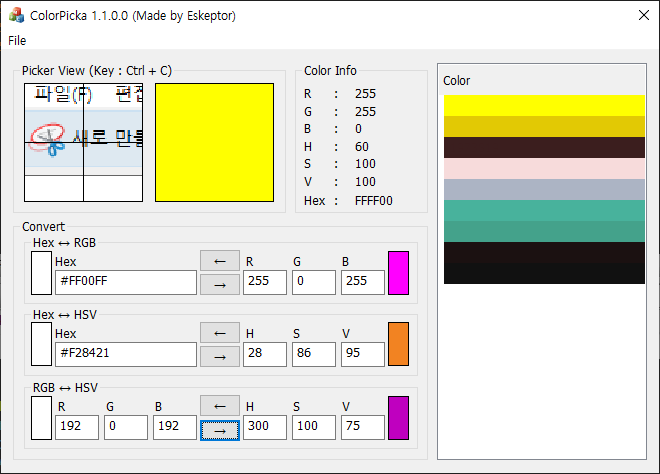Close the ColorPicka window
The width and height of the screenshot is (660, 474).
pos(644,15)
